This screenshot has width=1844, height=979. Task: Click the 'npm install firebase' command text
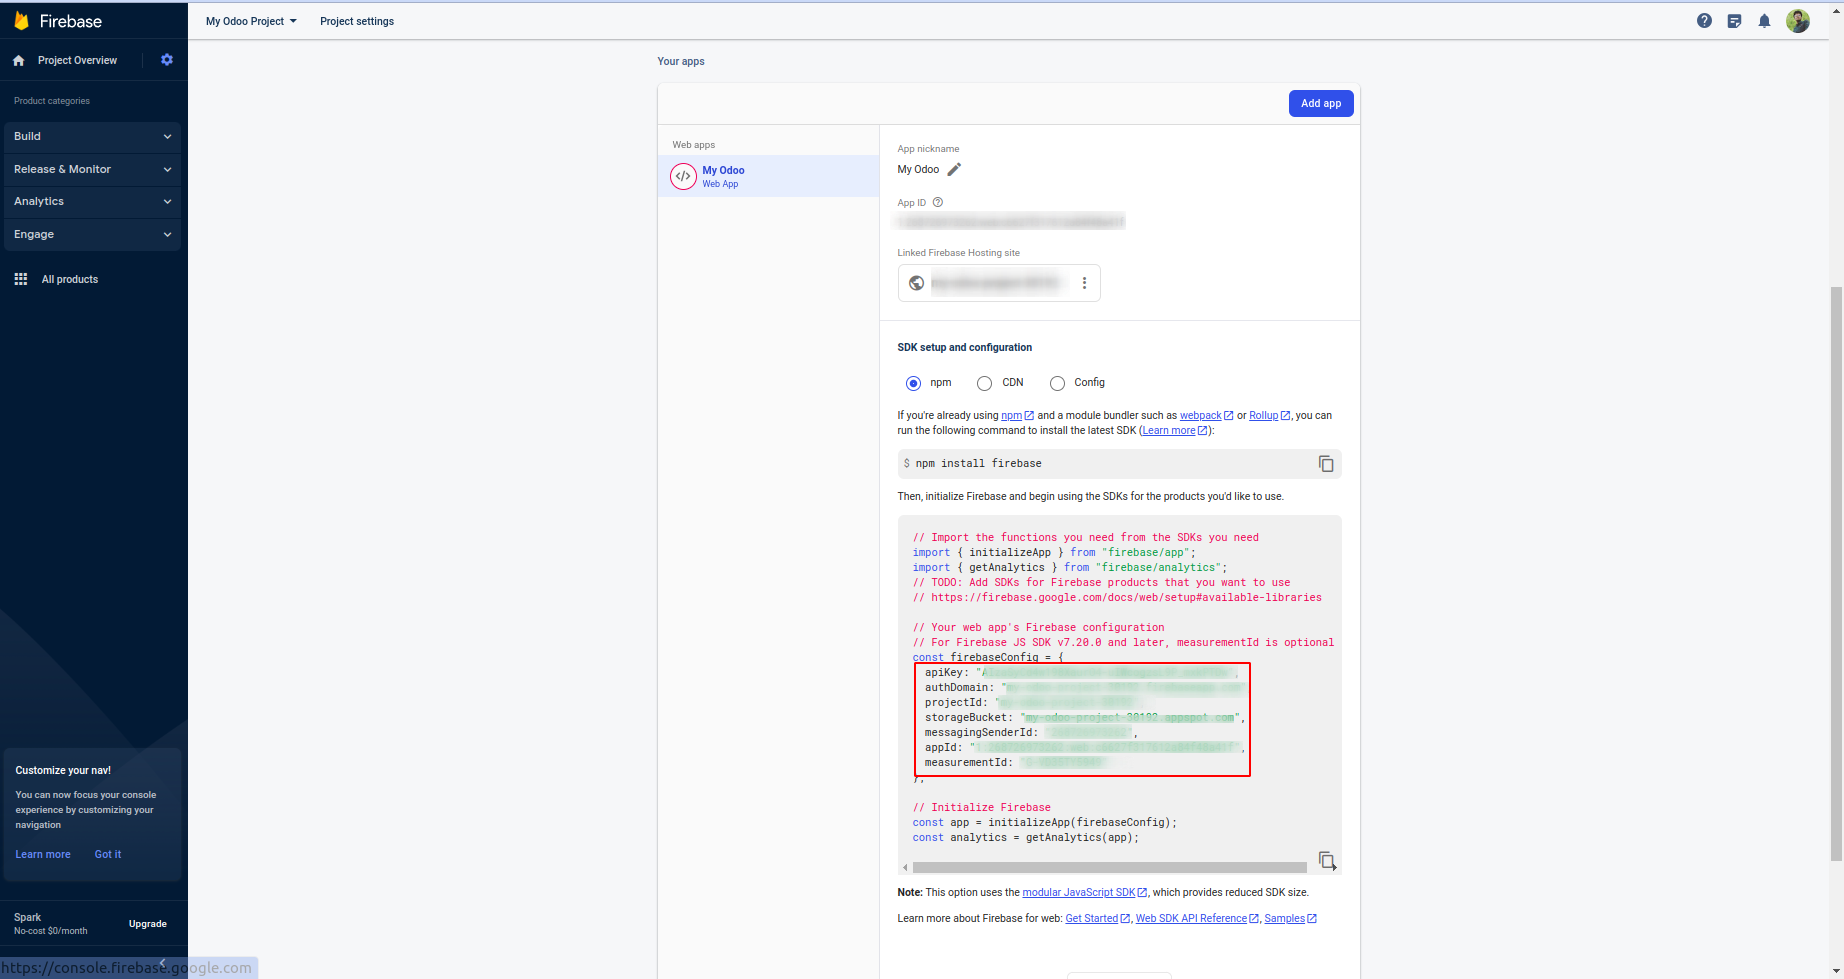click(978, 464)
